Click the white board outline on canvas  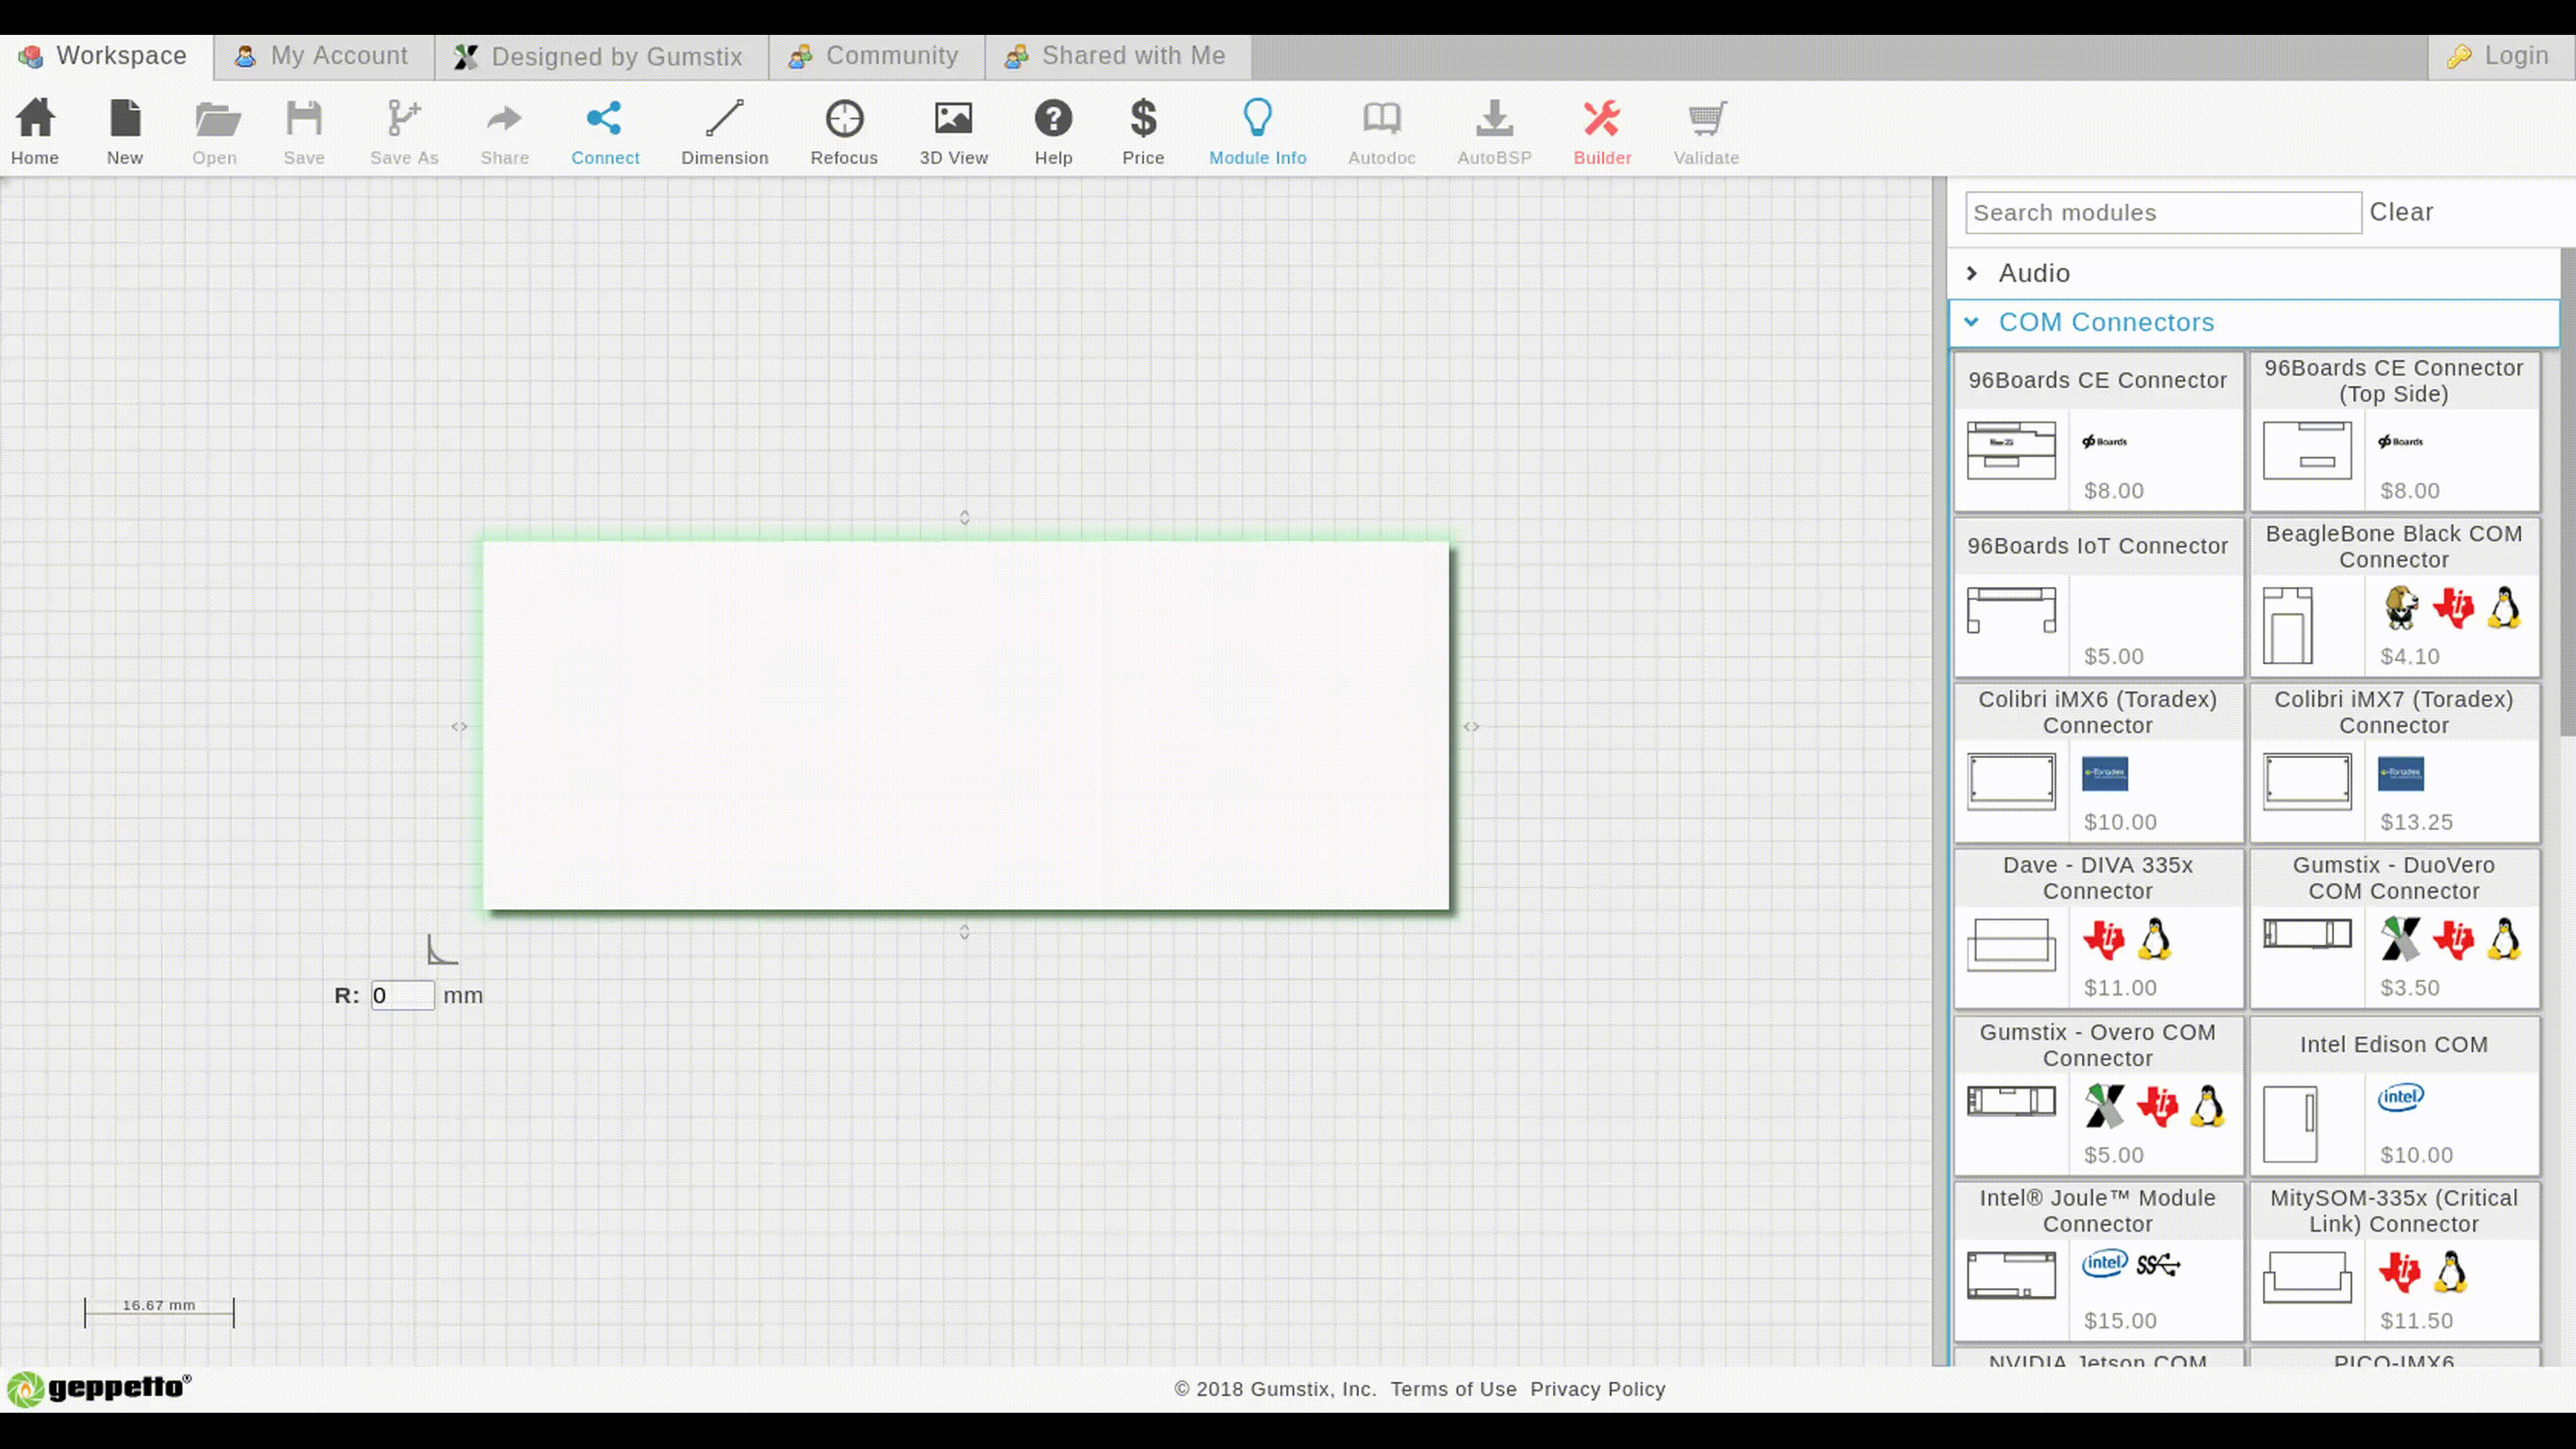[966, 726]
